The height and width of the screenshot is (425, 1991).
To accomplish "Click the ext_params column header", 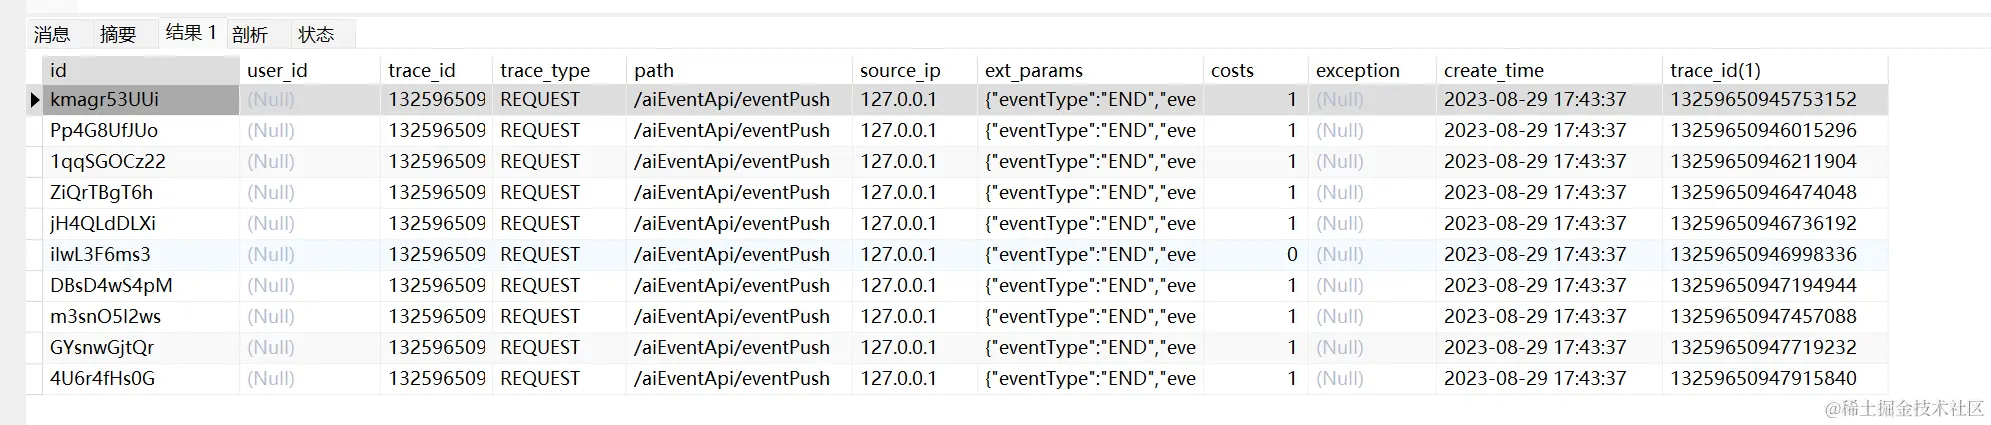I will [x=1090, y=70].
